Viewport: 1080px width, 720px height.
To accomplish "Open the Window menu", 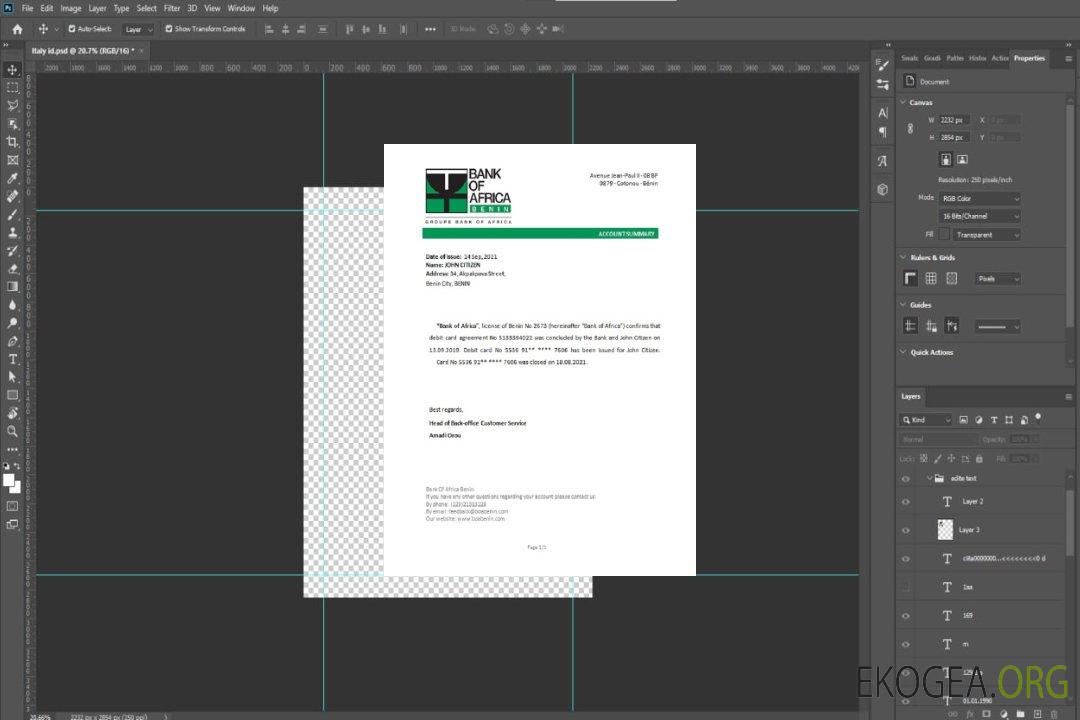I will (241, 8).
